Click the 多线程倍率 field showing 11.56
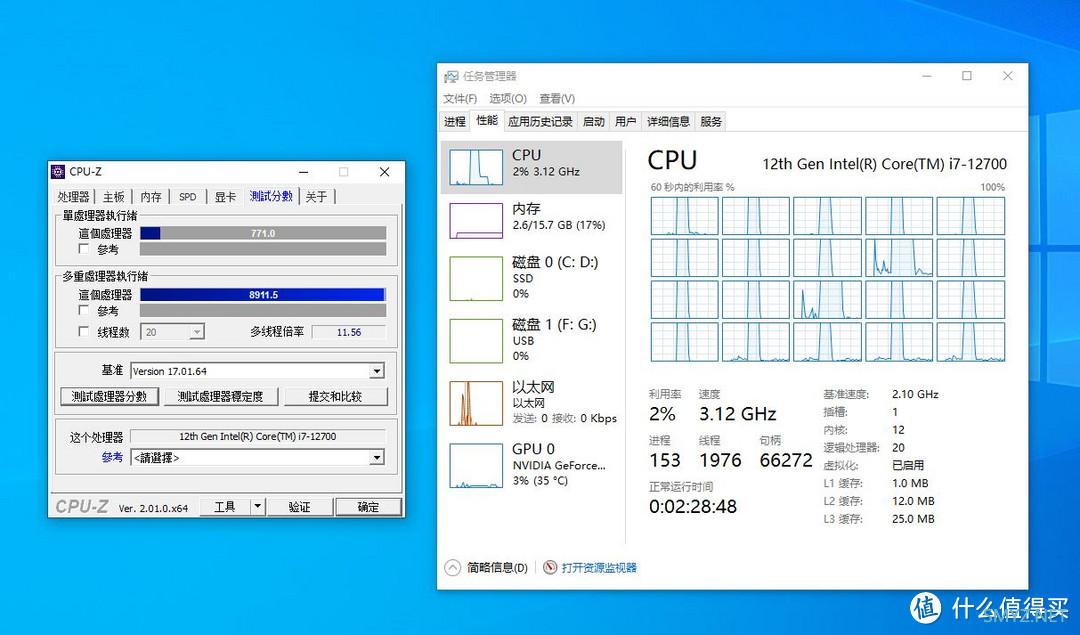The image size is (1080, 635). 349,332
